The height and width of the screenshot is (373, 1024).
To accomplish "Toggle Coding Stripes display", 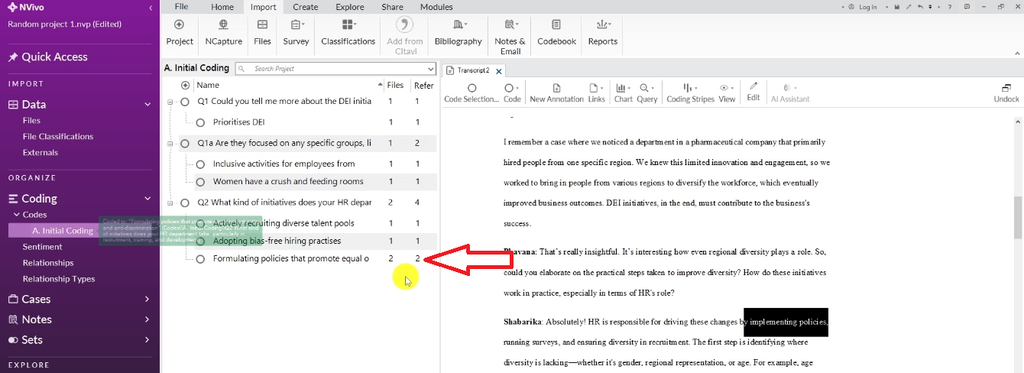I will pos(690,93).
